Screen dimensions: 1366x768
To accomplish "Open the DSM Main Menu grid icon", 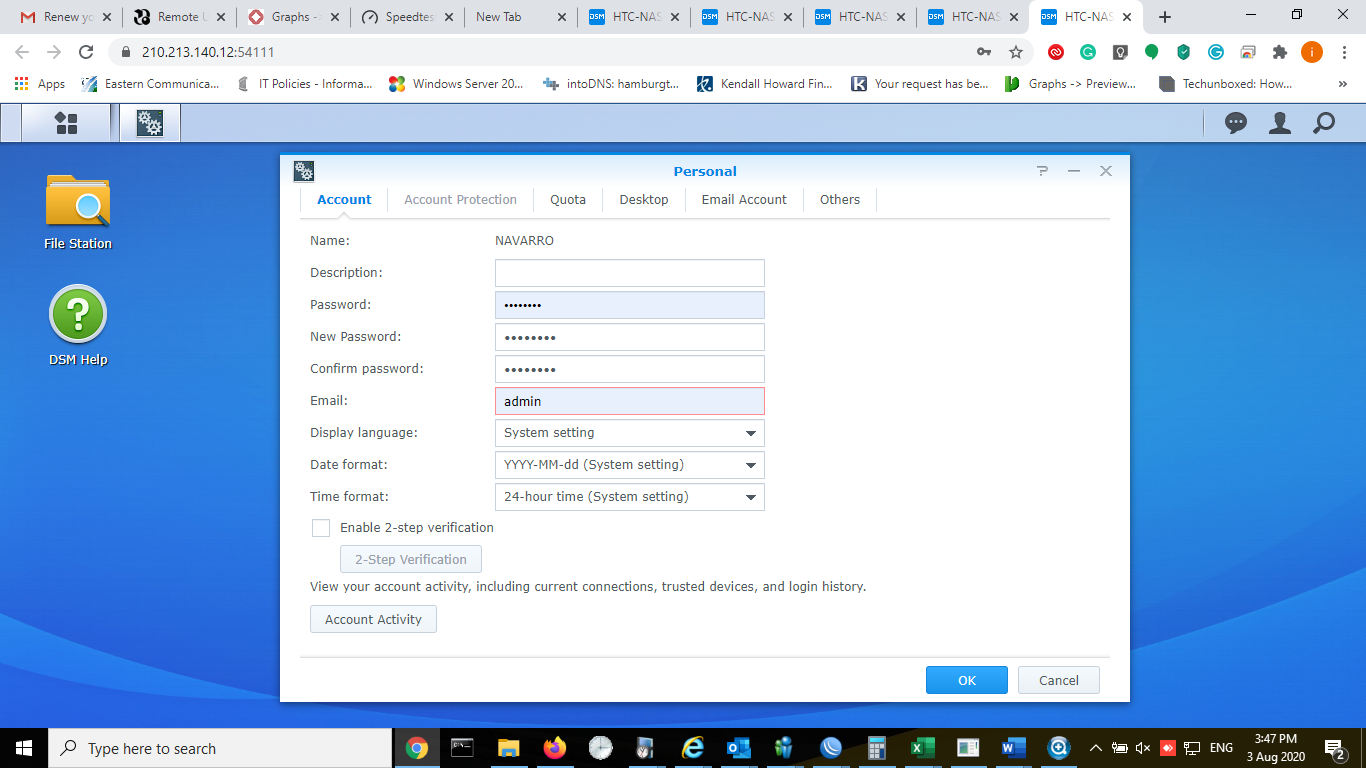I will coord(66,123).
